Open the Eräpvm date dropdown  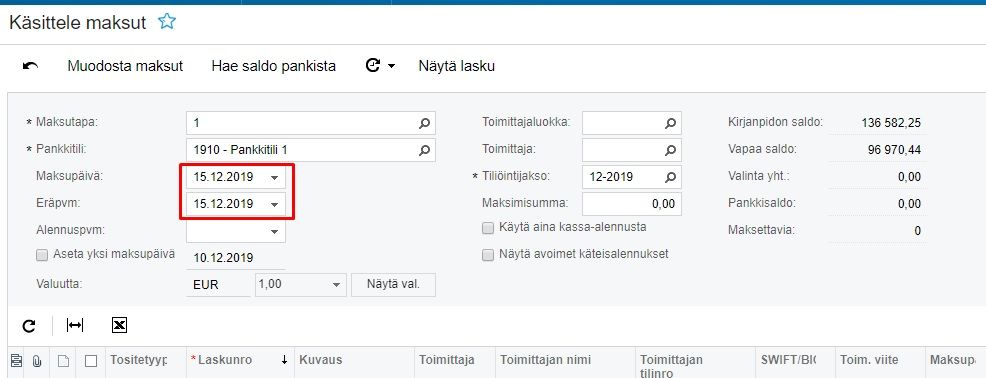coord(274,204)
